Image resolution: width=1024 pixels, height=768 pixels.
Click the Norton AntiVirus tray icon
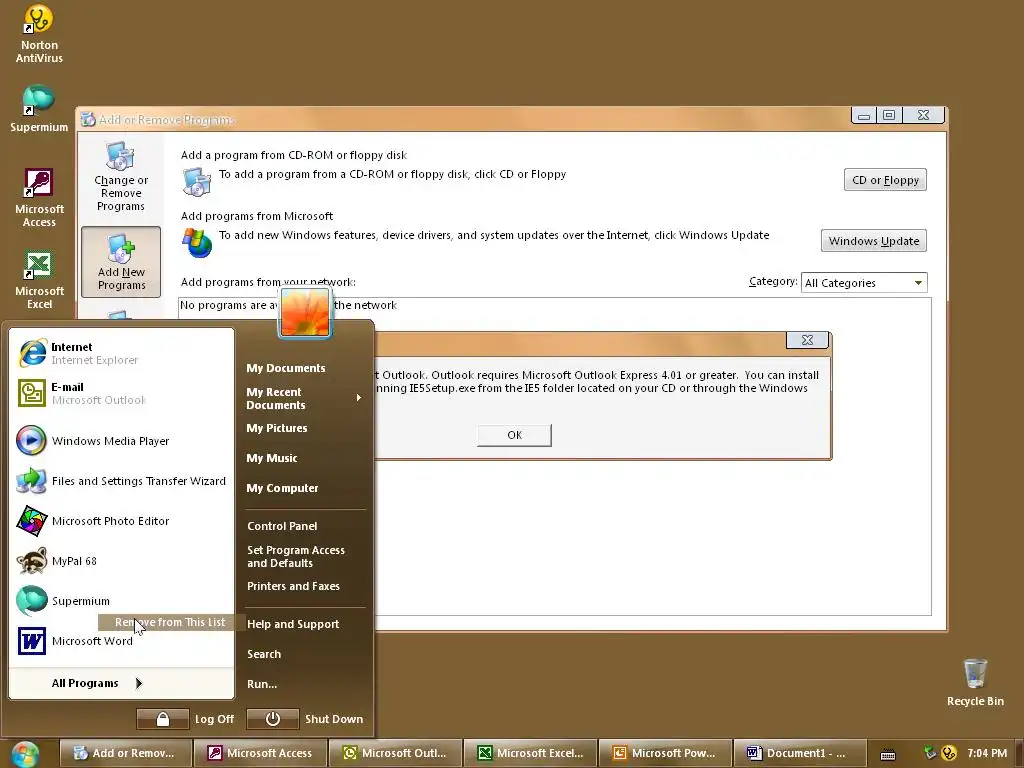948,753
